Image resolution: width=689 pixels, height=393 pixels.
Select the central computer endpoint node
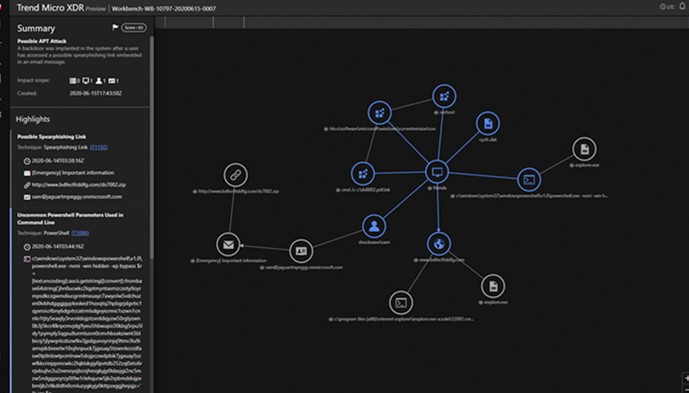click(x=437, y=172)
